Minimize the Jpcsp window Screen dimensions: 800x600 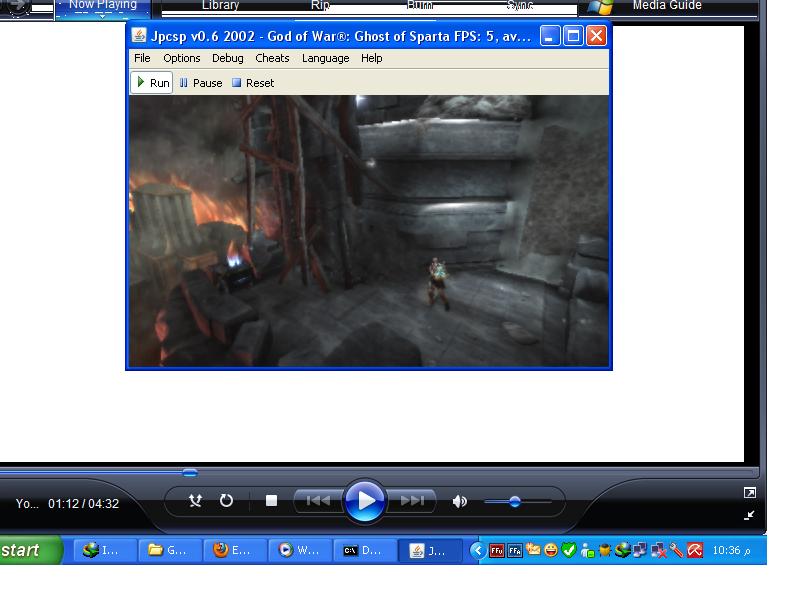coord(550,36)
